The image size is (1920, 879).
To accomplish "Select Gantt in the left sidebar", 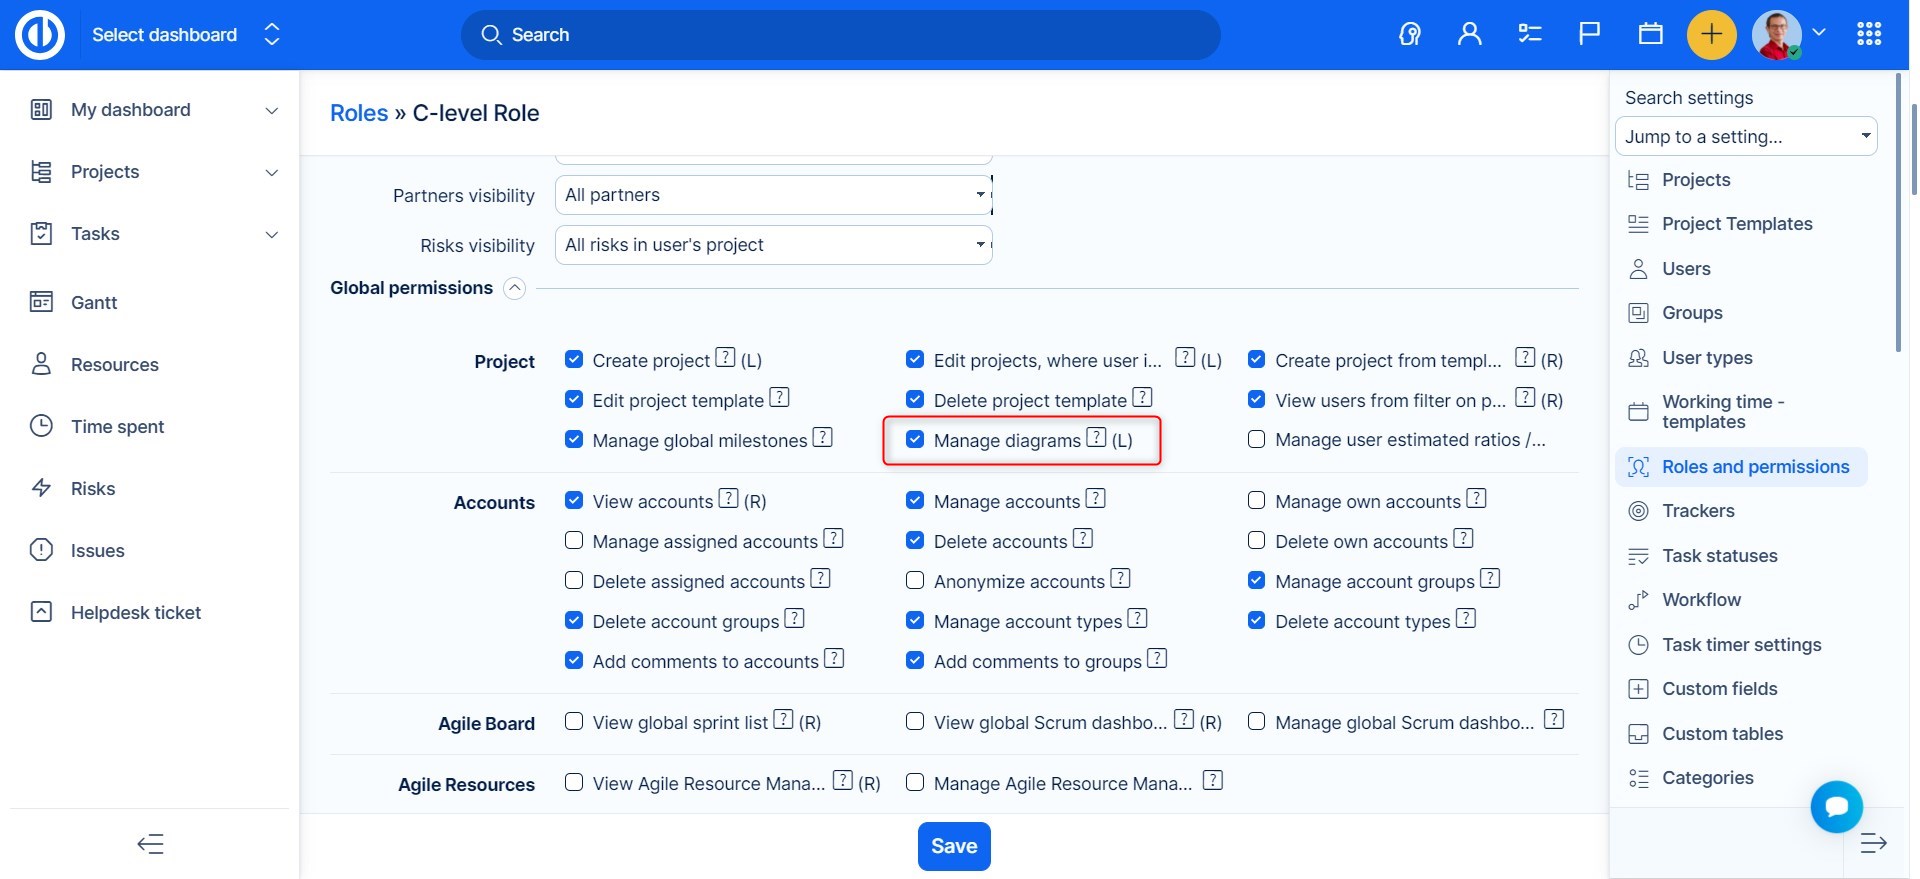I will [94, 303].
